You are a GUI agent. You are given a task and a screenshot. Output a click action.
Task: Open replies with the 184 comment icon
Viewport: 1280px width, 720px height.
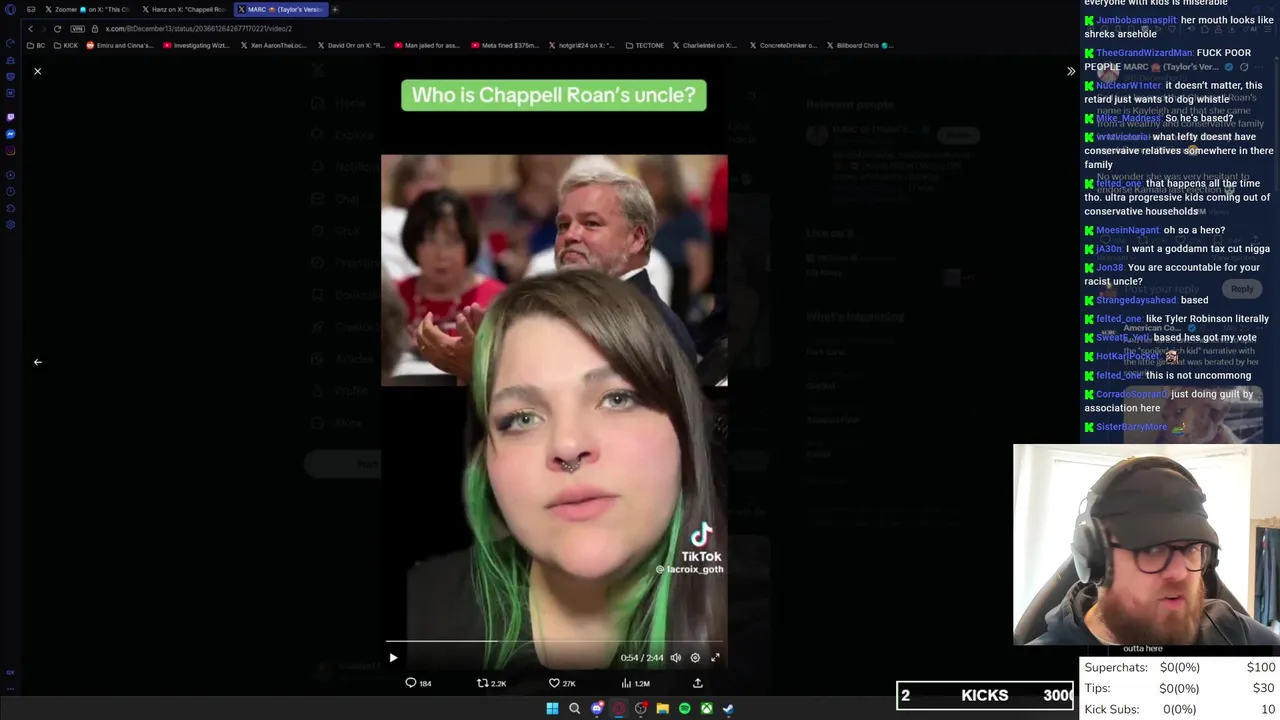click(x=418, y=683)
